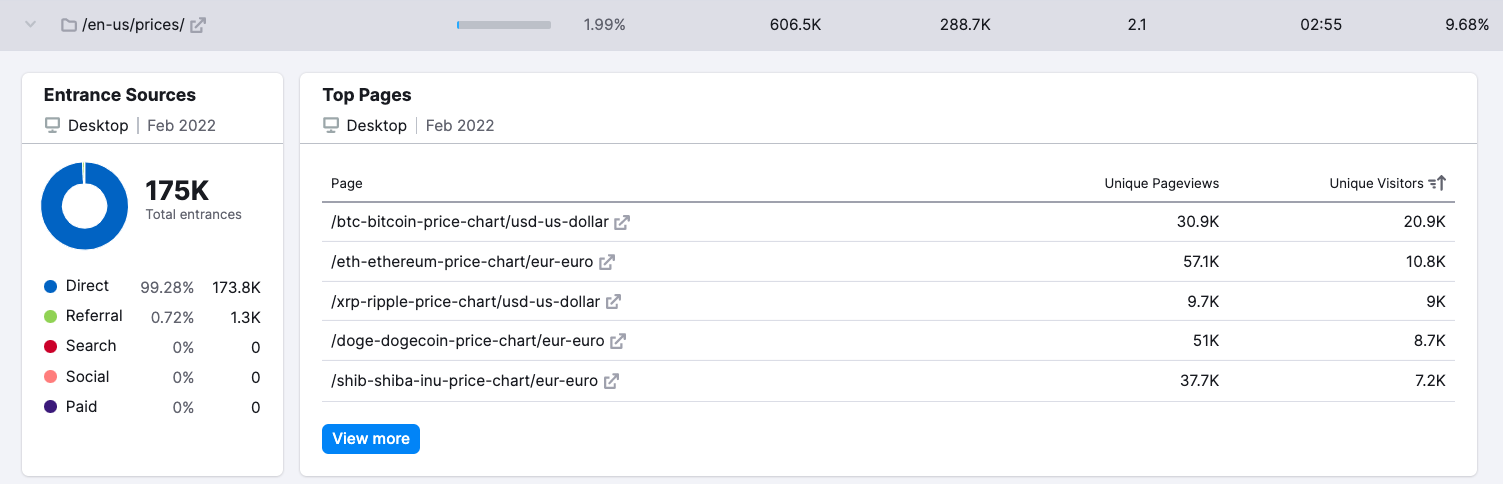The image size is (1503, 484).
Task: Click desktop monitor icon in Top Pages
Action: click(x=331, y=125)
